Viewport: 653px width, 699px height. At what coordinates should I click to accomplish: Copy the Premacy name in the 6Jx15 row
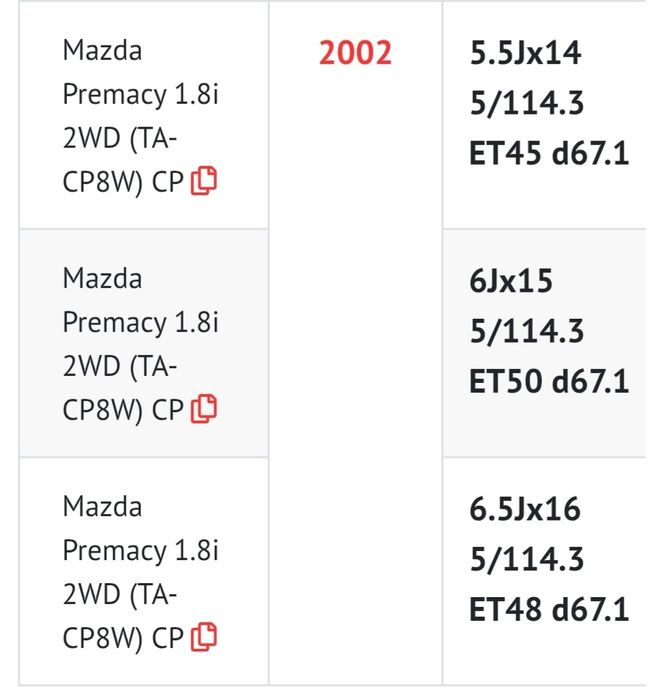[204, 408]
